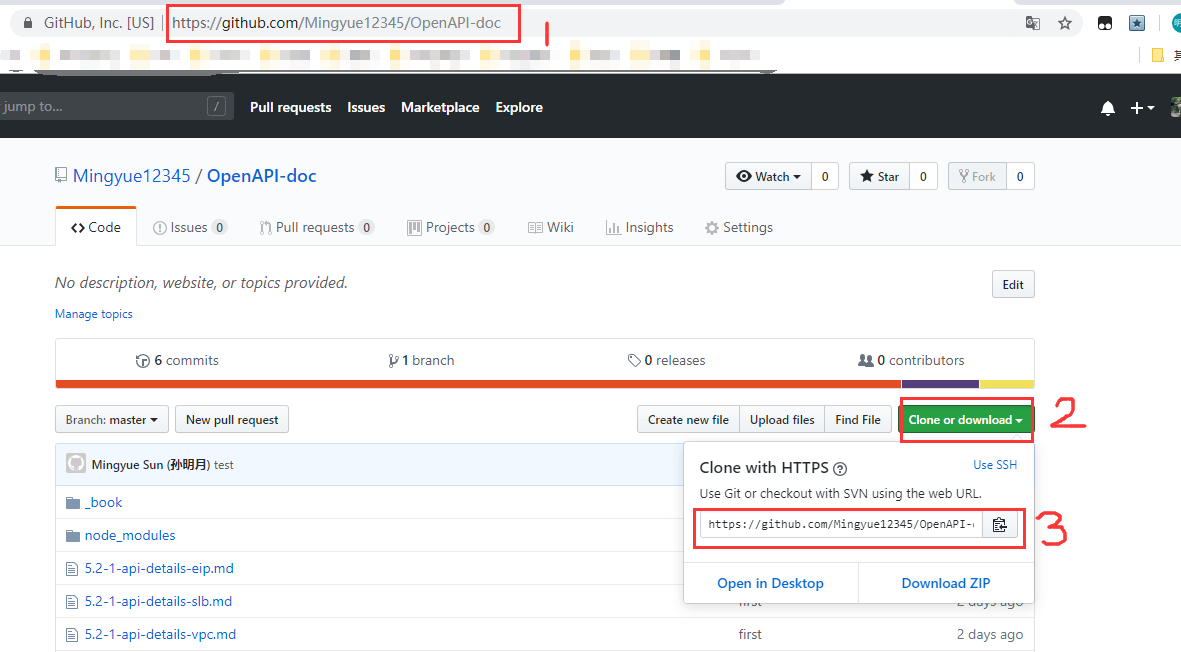Screen dimensions: 1181x652
Task: Click the Edit description button
Action: [1013, 285]
